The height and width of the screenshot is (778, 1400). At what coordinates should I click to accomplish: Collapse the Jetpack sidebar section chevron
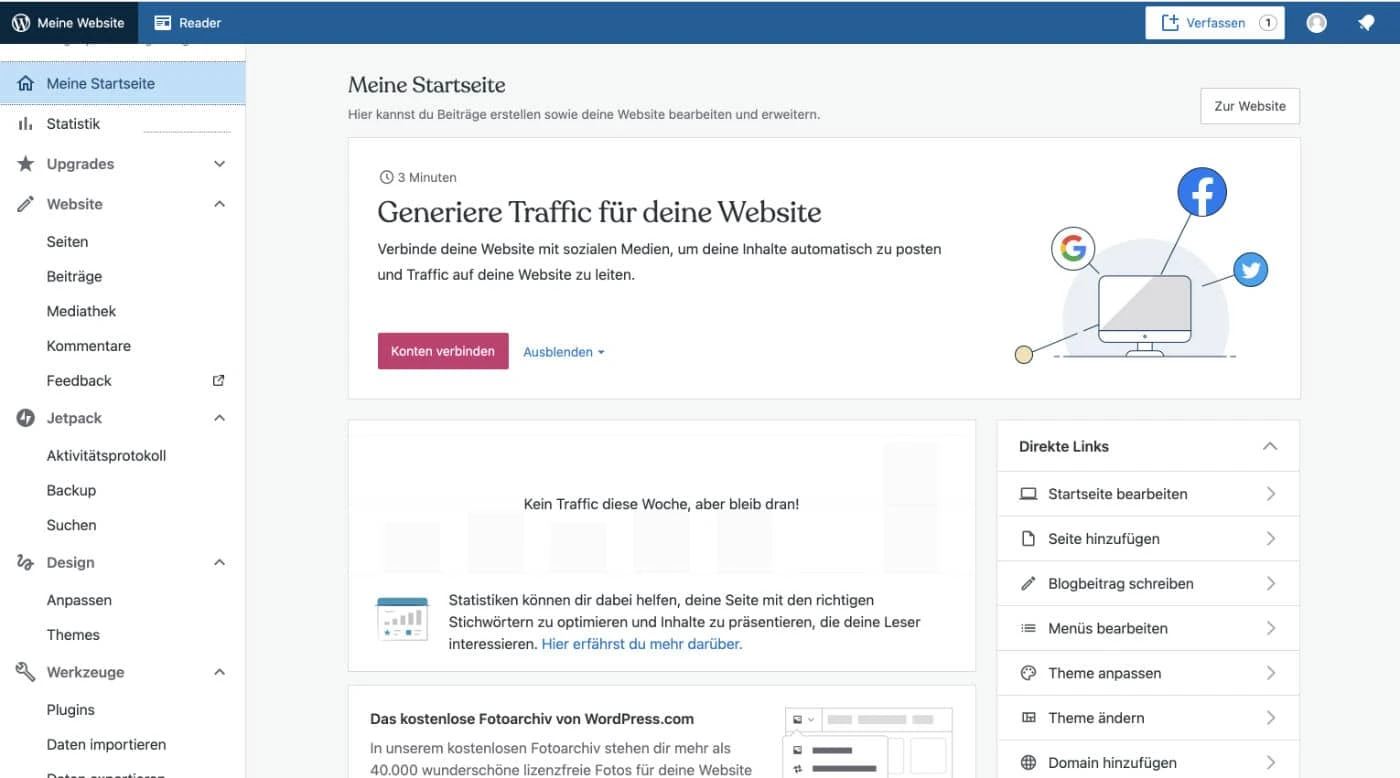(220, 418)
